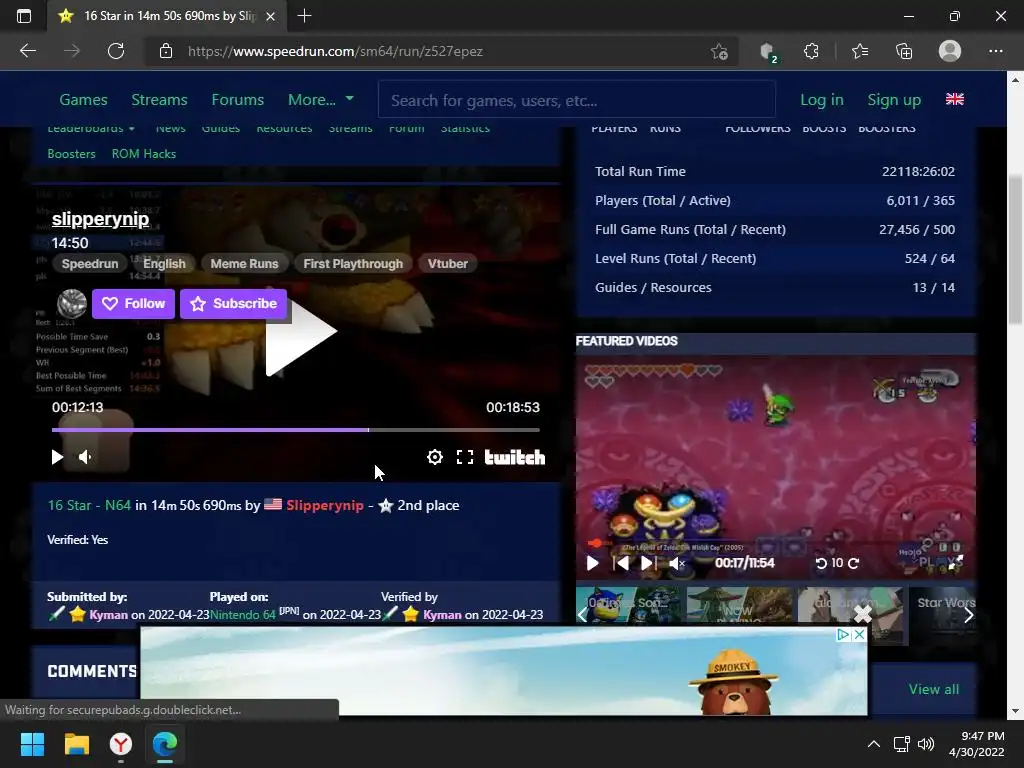1024x768 pixels.
Task: Open the Forums page
Action: coord(238,100)
